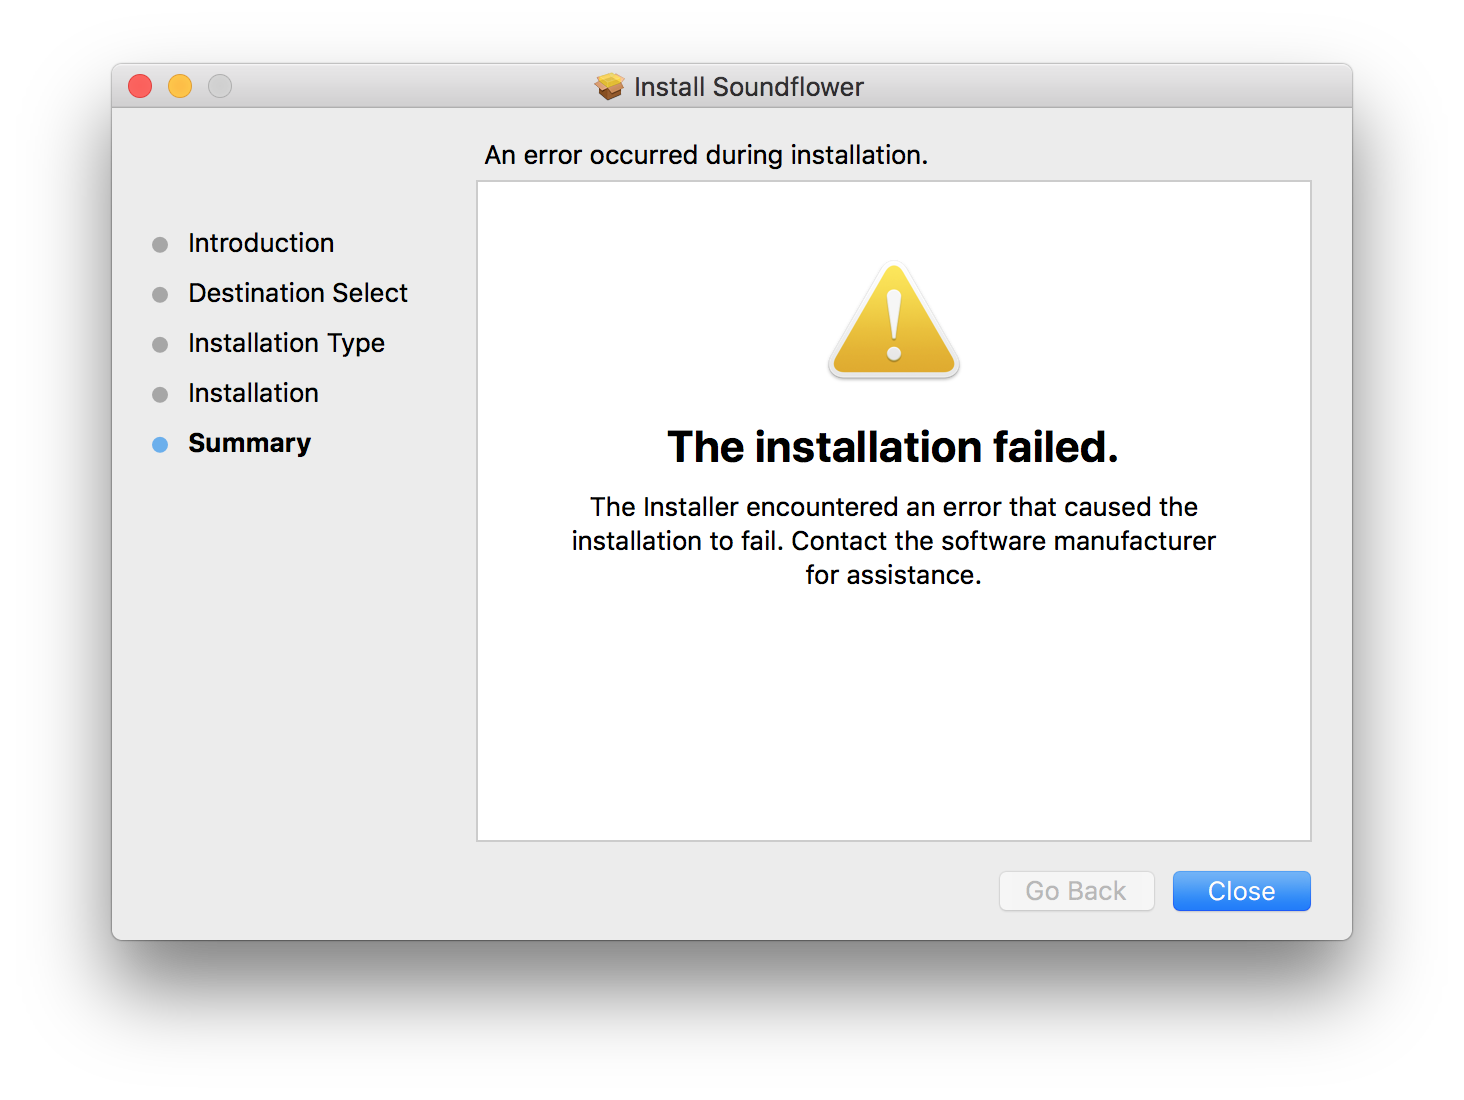Click the gray bullet beside Installation Type
1464x1100 pixels.
pos(160,344)
